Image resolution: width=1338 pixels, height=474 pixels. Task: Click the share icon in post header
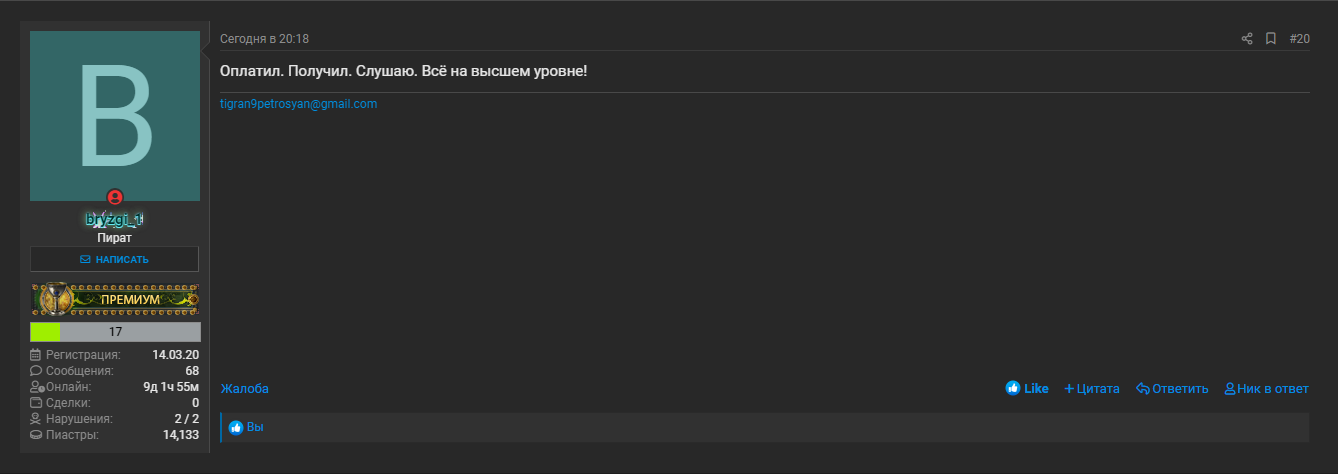pos(1247,39)
